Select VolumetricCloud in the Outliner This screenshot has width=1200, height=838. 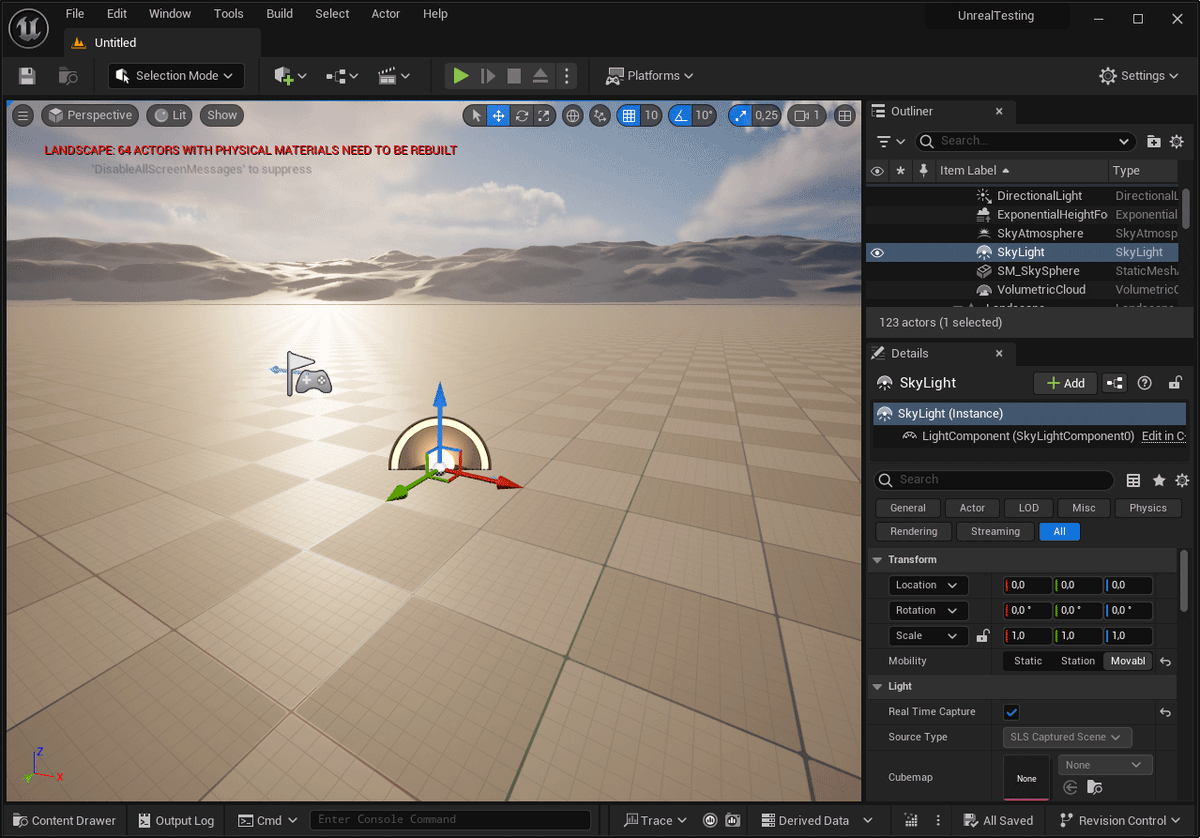coord(1041,290)
